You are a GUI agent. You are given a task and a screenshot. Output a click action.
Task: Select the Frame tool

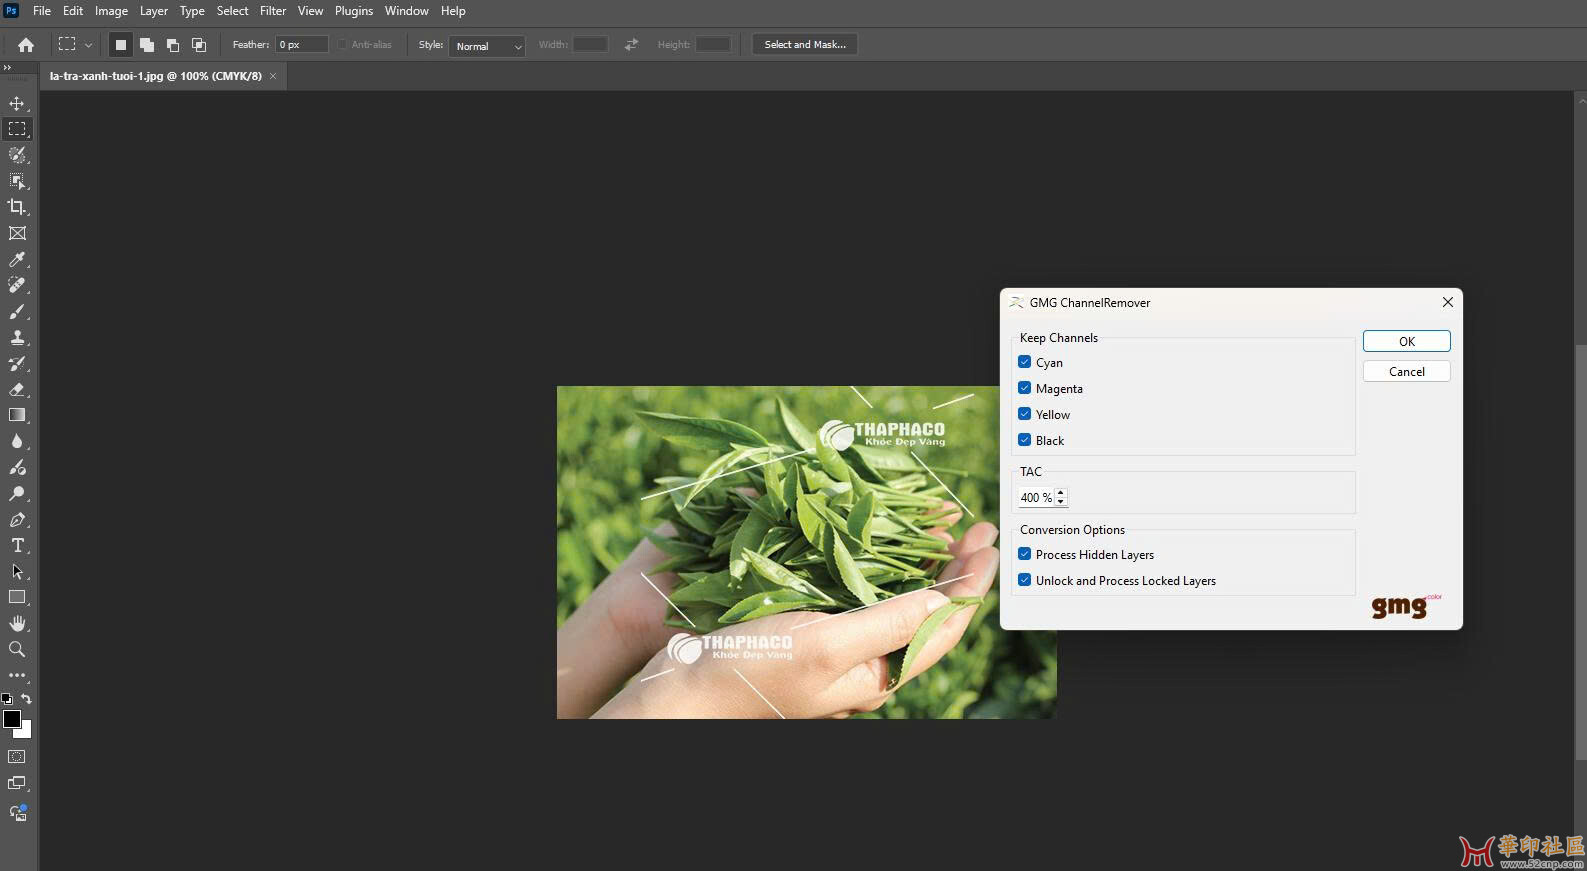(17, 233)
